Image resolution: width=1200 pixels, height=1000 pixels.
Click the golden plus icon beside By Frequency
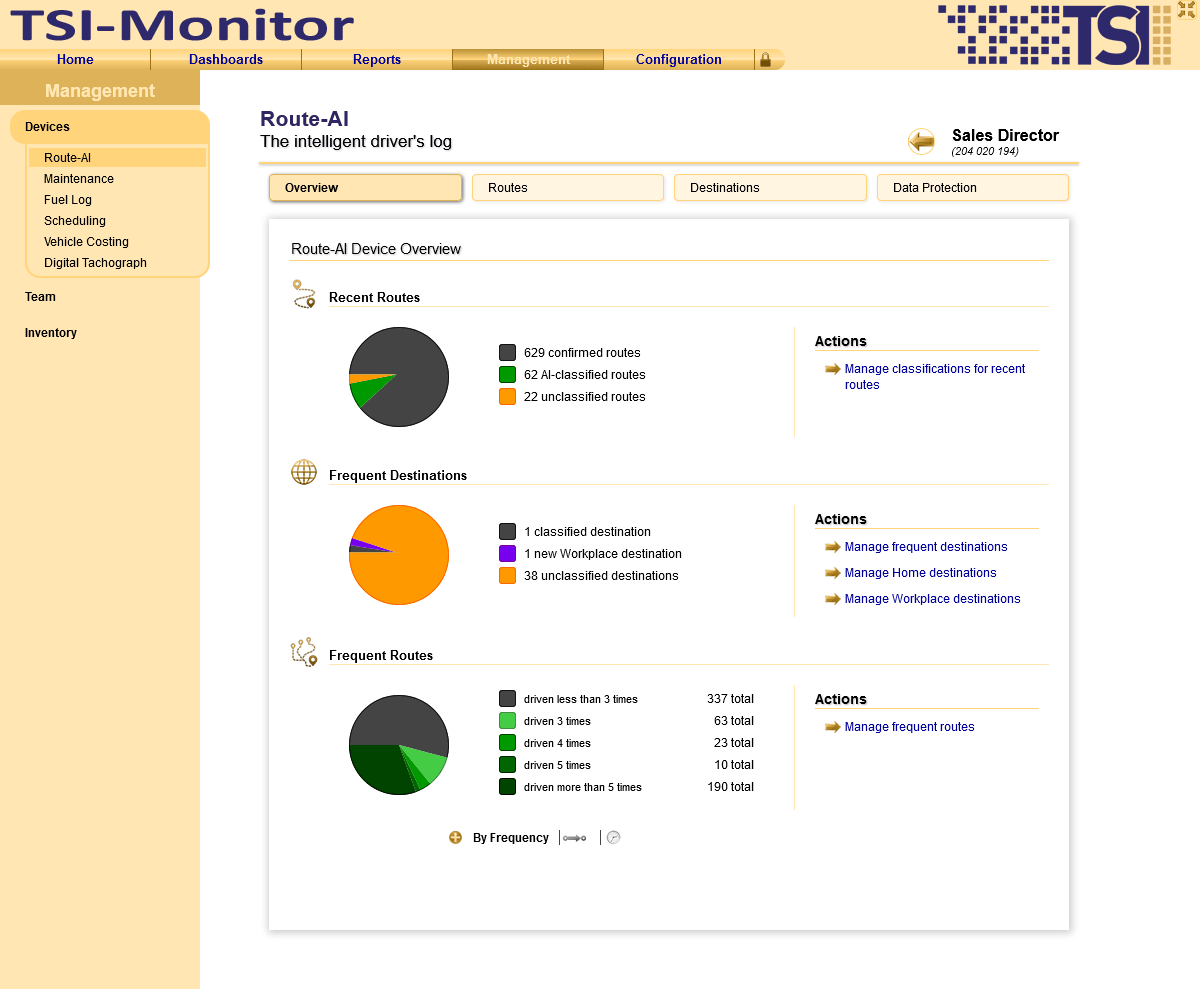click(x=456, y=838)
